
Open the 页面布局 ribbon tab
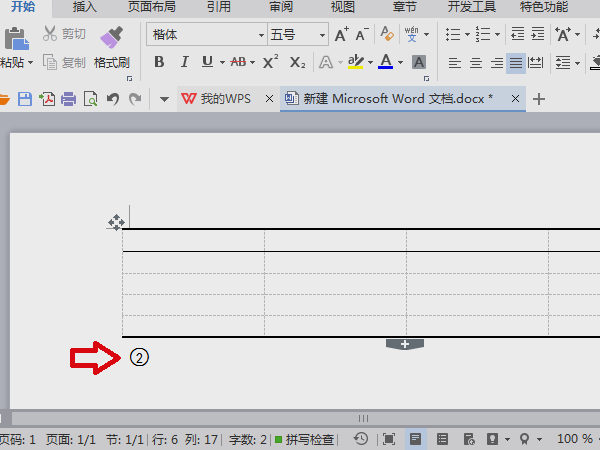(152, 7)
